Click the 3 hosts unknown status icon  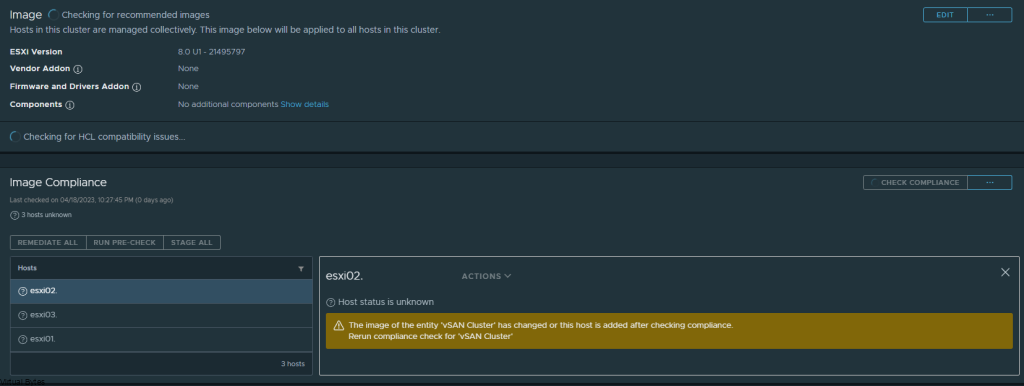tap(14, 215)
